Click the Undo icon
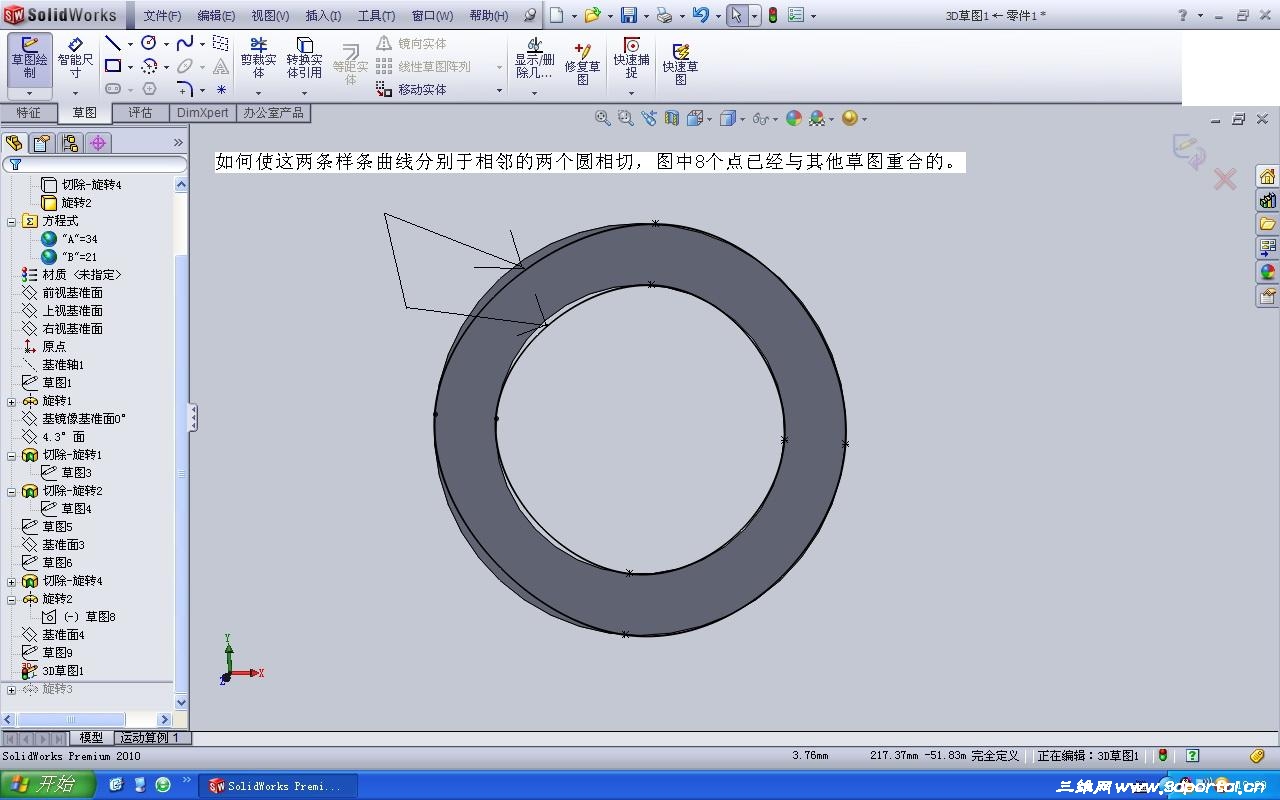This screenshot has width=1280, height=800. [700, 15]
